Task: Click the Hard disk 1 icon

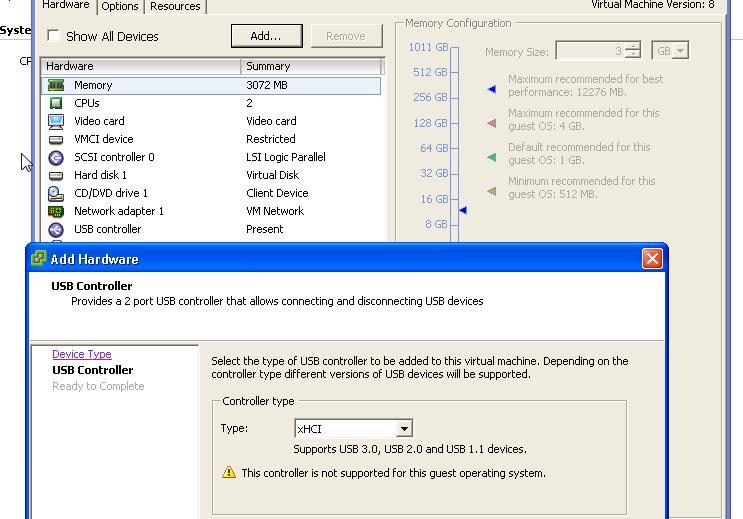Action: [x=56, y=175]
